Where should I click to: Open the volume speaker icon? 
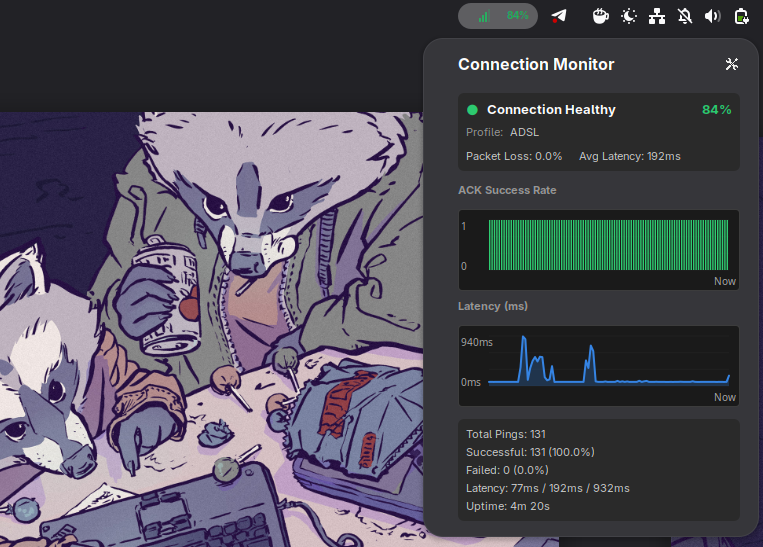pos(712,16)
